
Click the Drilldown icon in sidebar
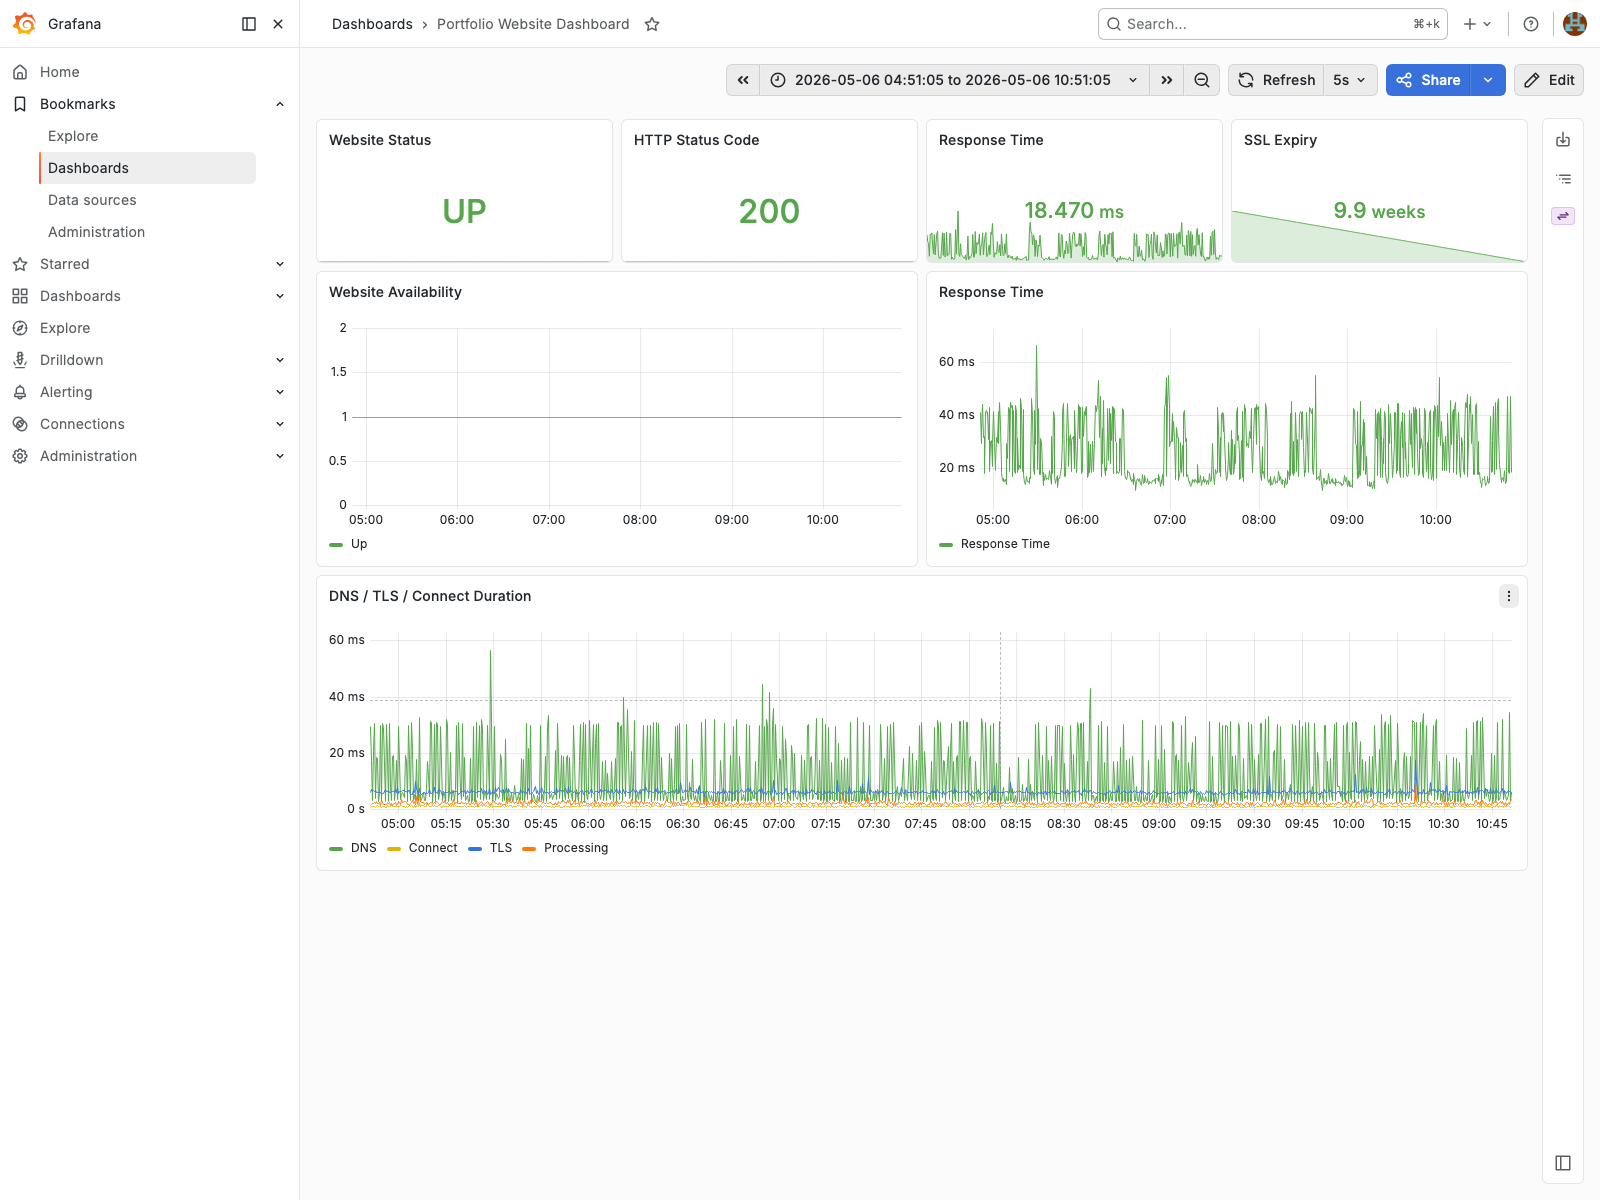click(20, 360)
